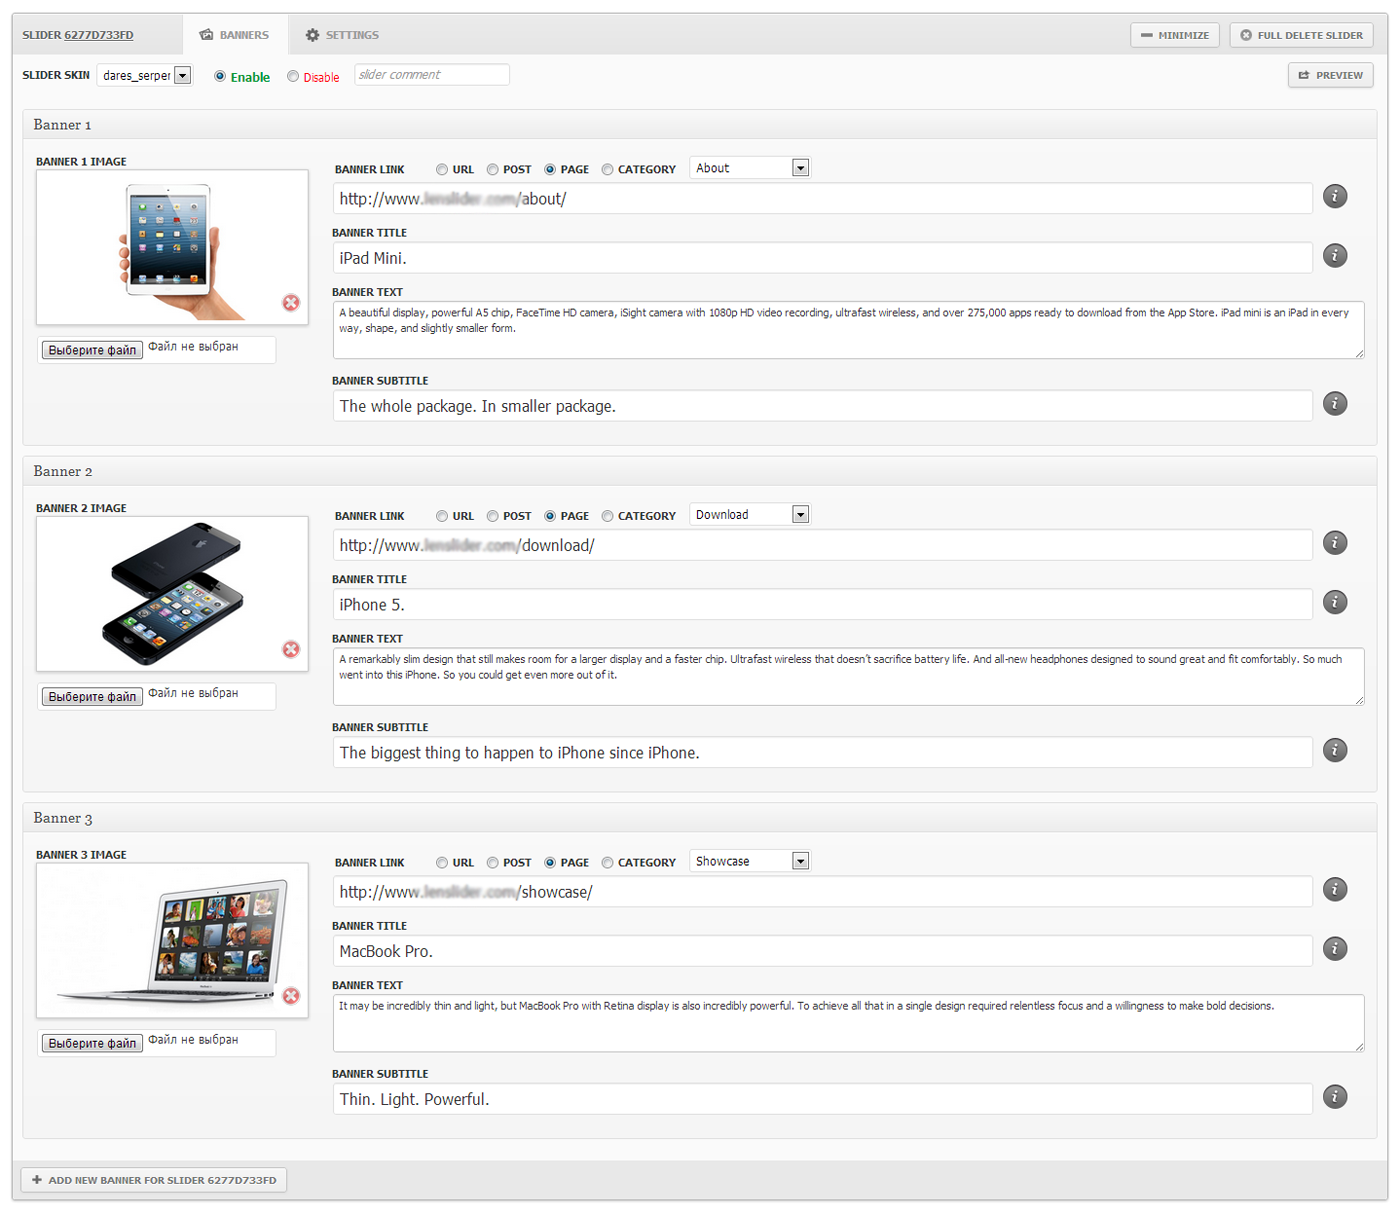Expand the About page dropdown
Viewport: 1400px width, 1215px height.
click(750, 168)
